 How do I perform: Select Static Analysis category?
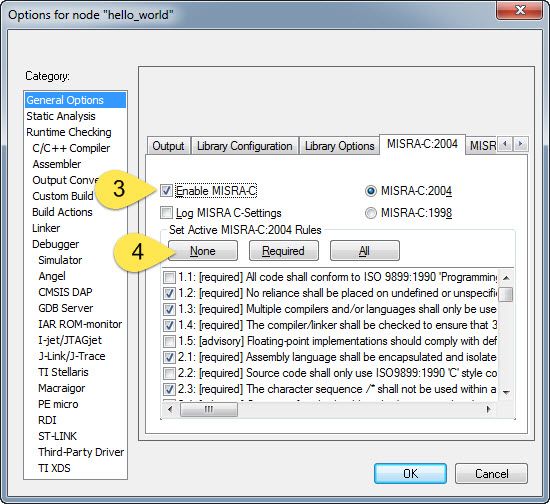coord(75,116)
